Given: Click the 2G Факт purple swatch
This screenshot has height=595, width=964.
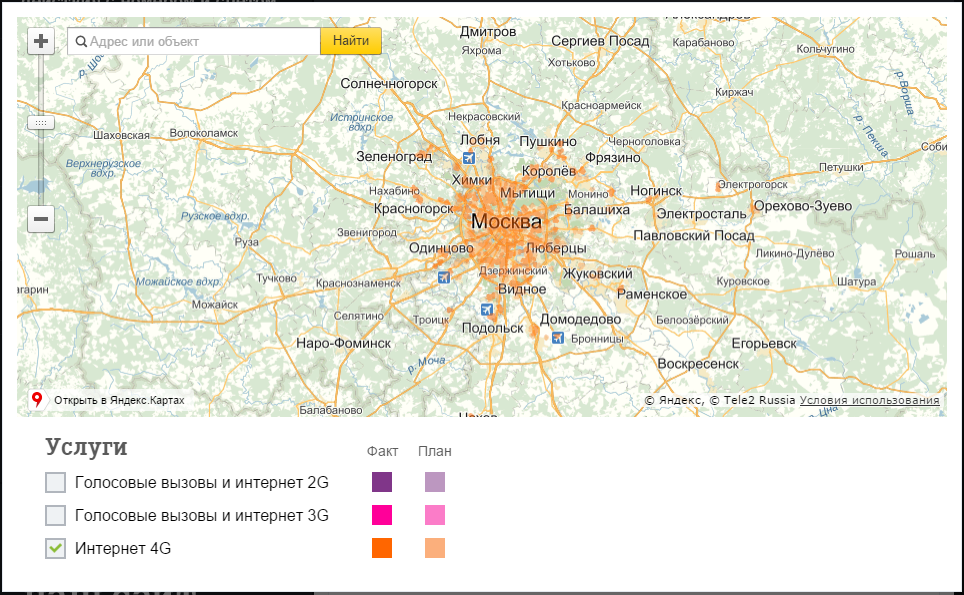Looking at the screenshot, I should 382,482.
